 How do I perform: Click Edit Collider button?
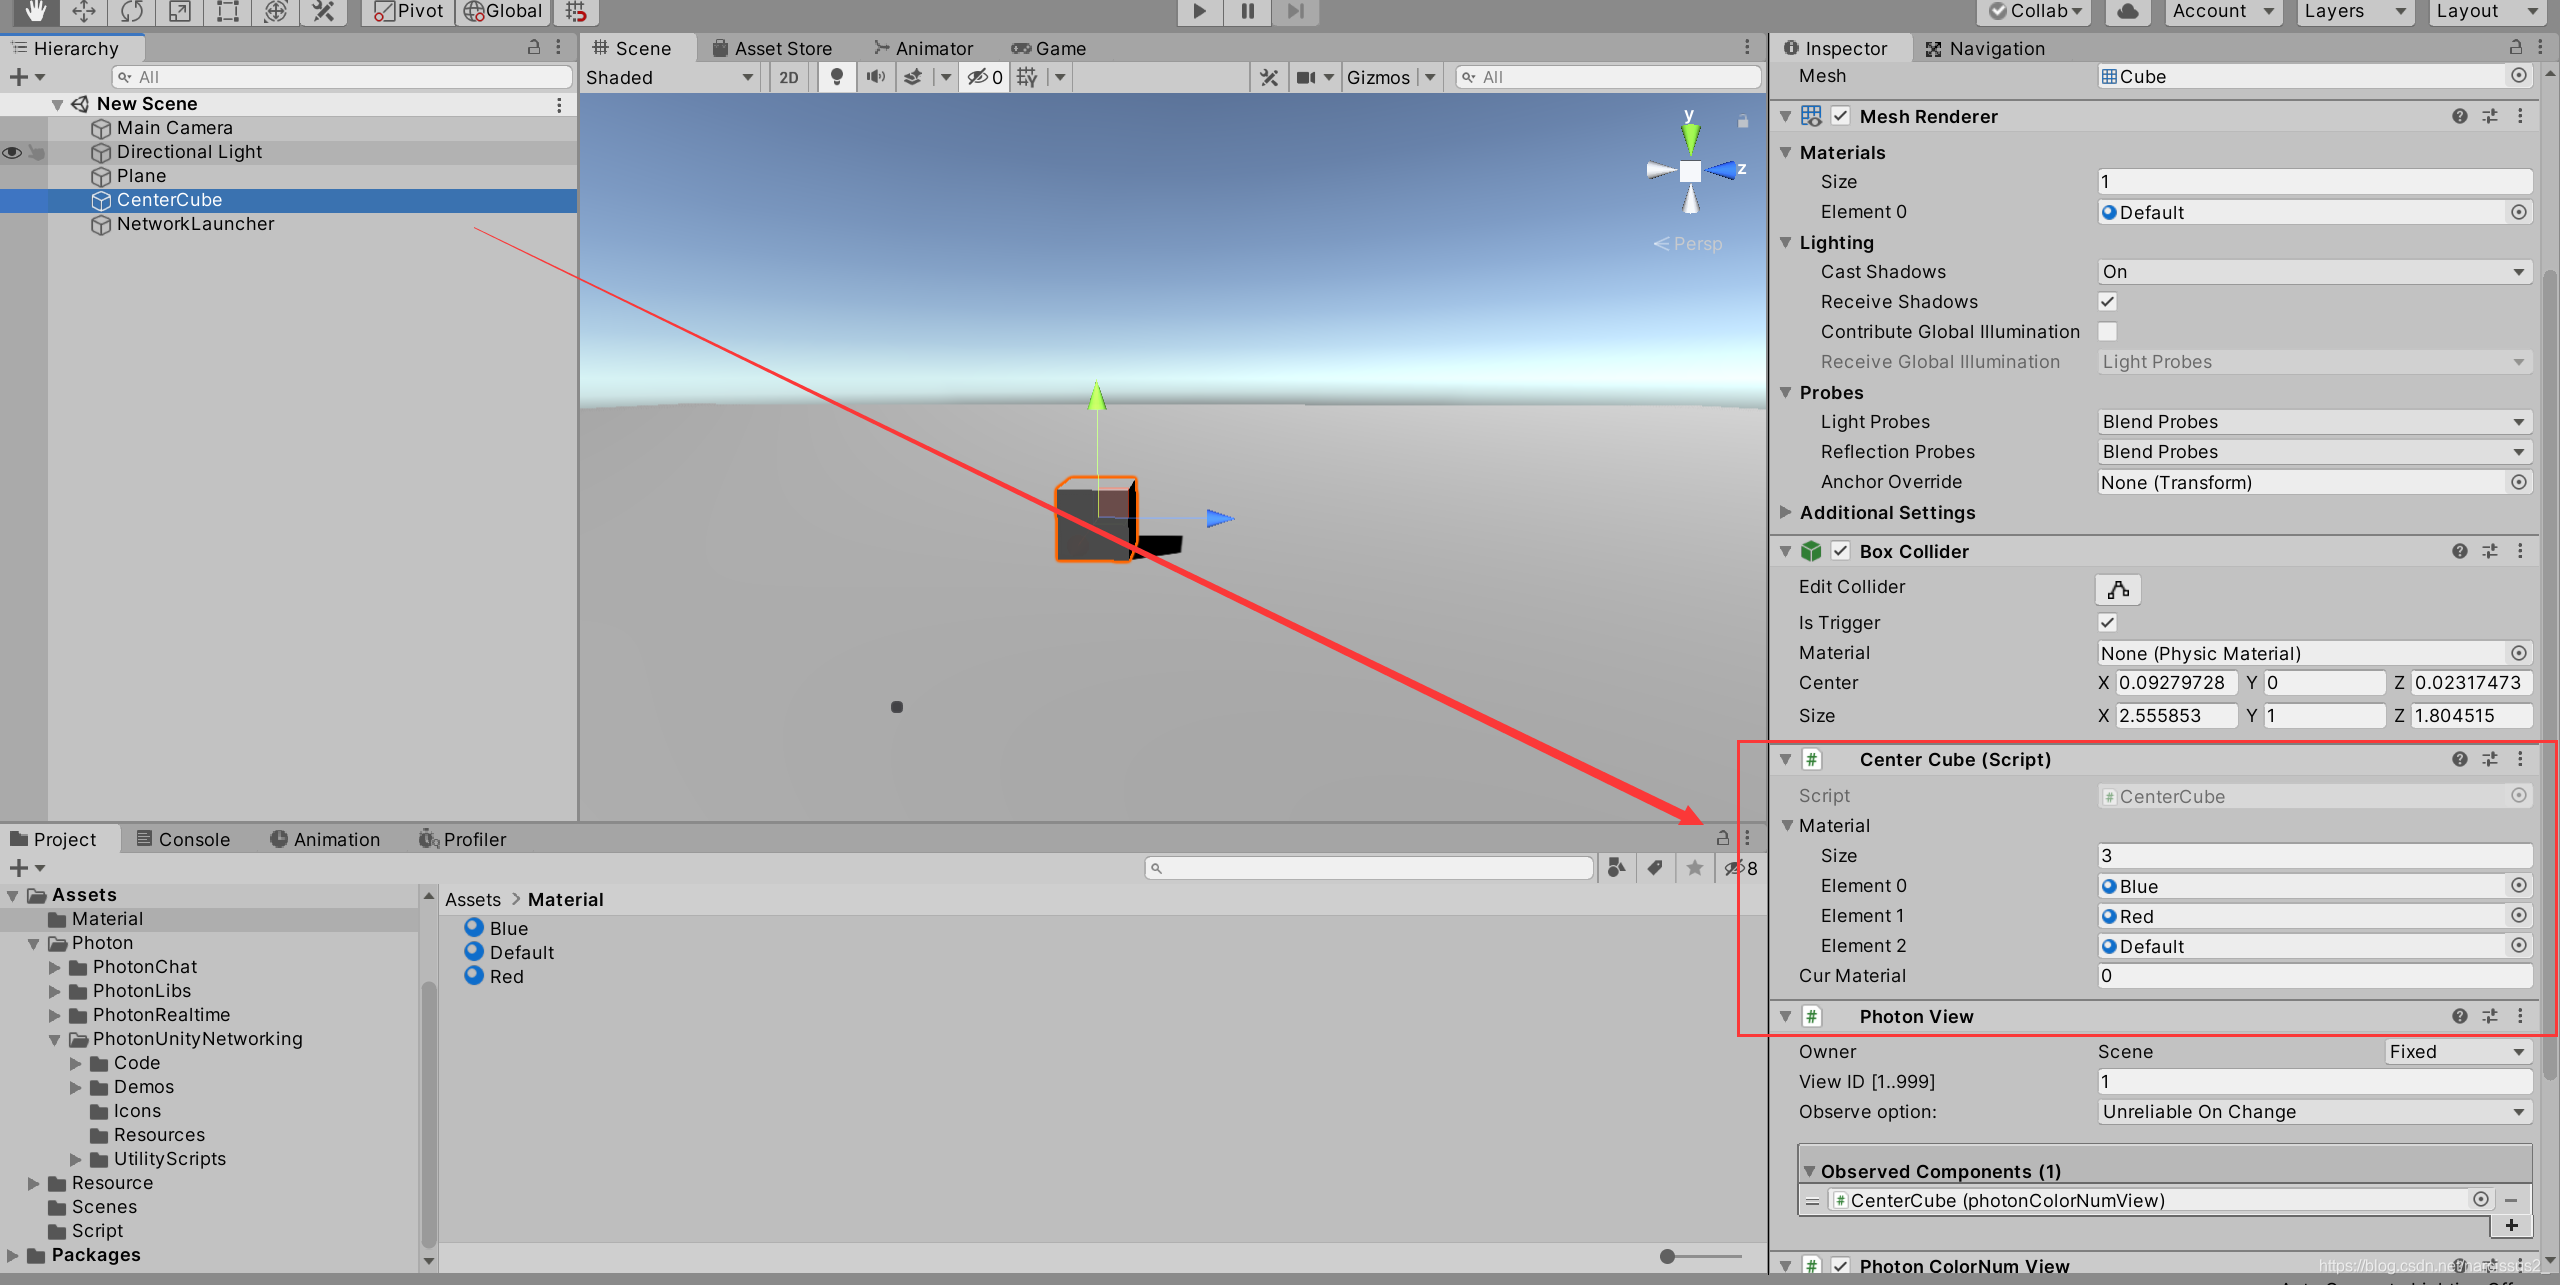point(2117,589)
